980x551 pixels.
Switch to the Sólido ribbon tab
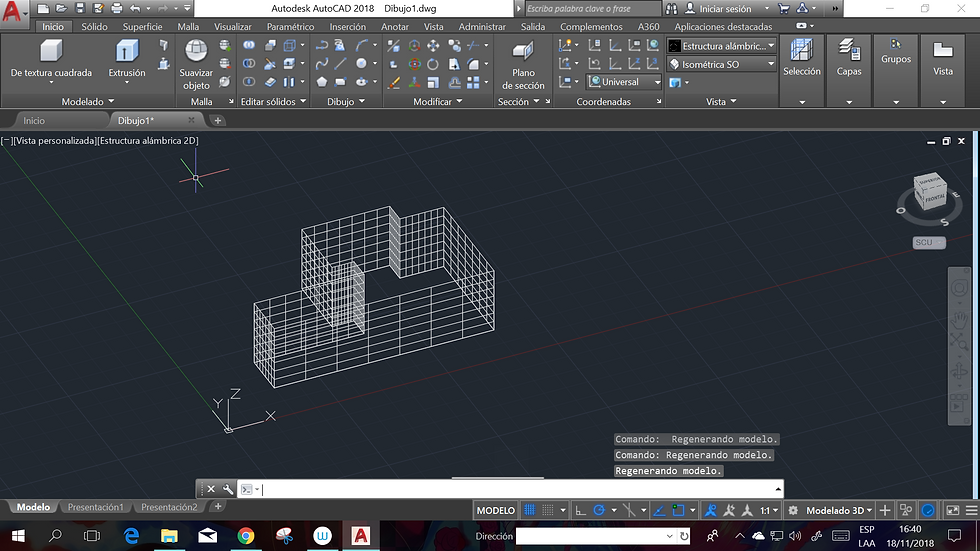click(95, 27)
